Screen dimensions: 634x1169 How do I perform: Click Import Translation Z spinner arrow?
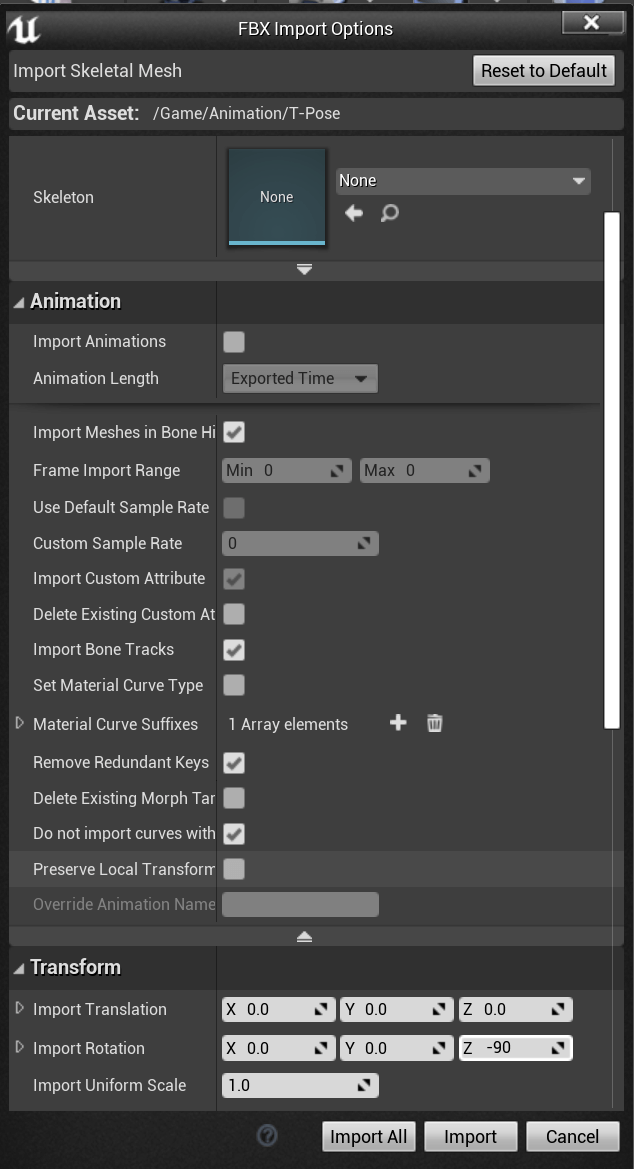[557, 1009]
